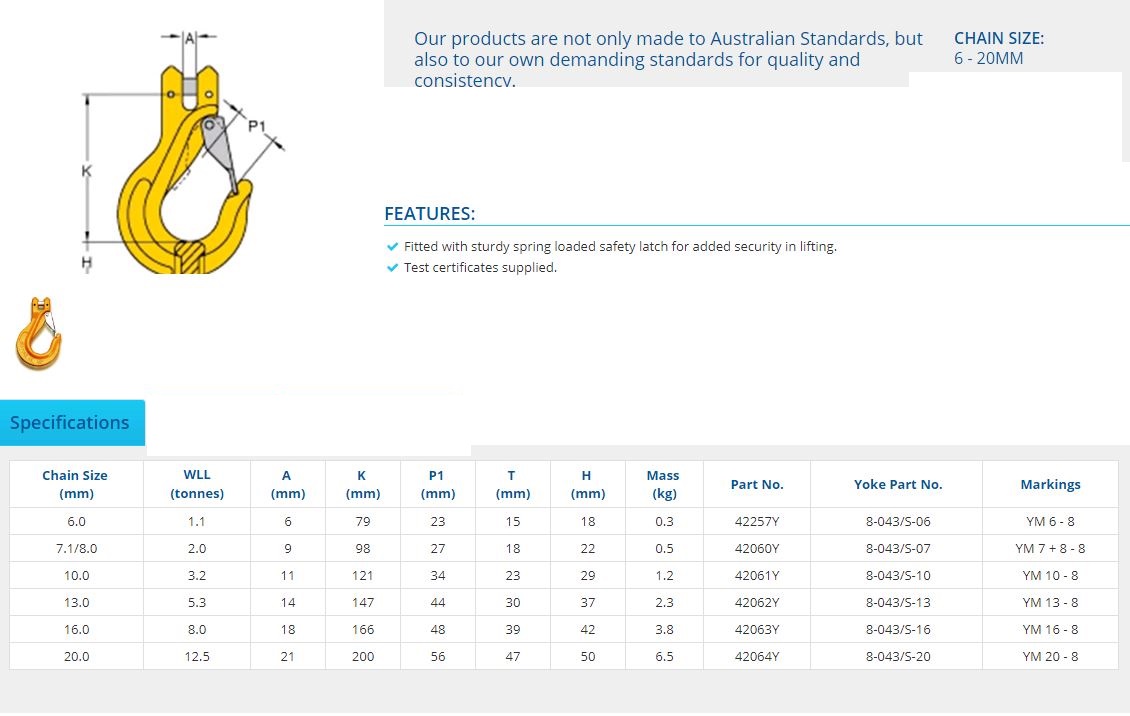This screenshot has height=716, width=1130.
Task: Click the Markings column header
Action: click(1050, 484)
